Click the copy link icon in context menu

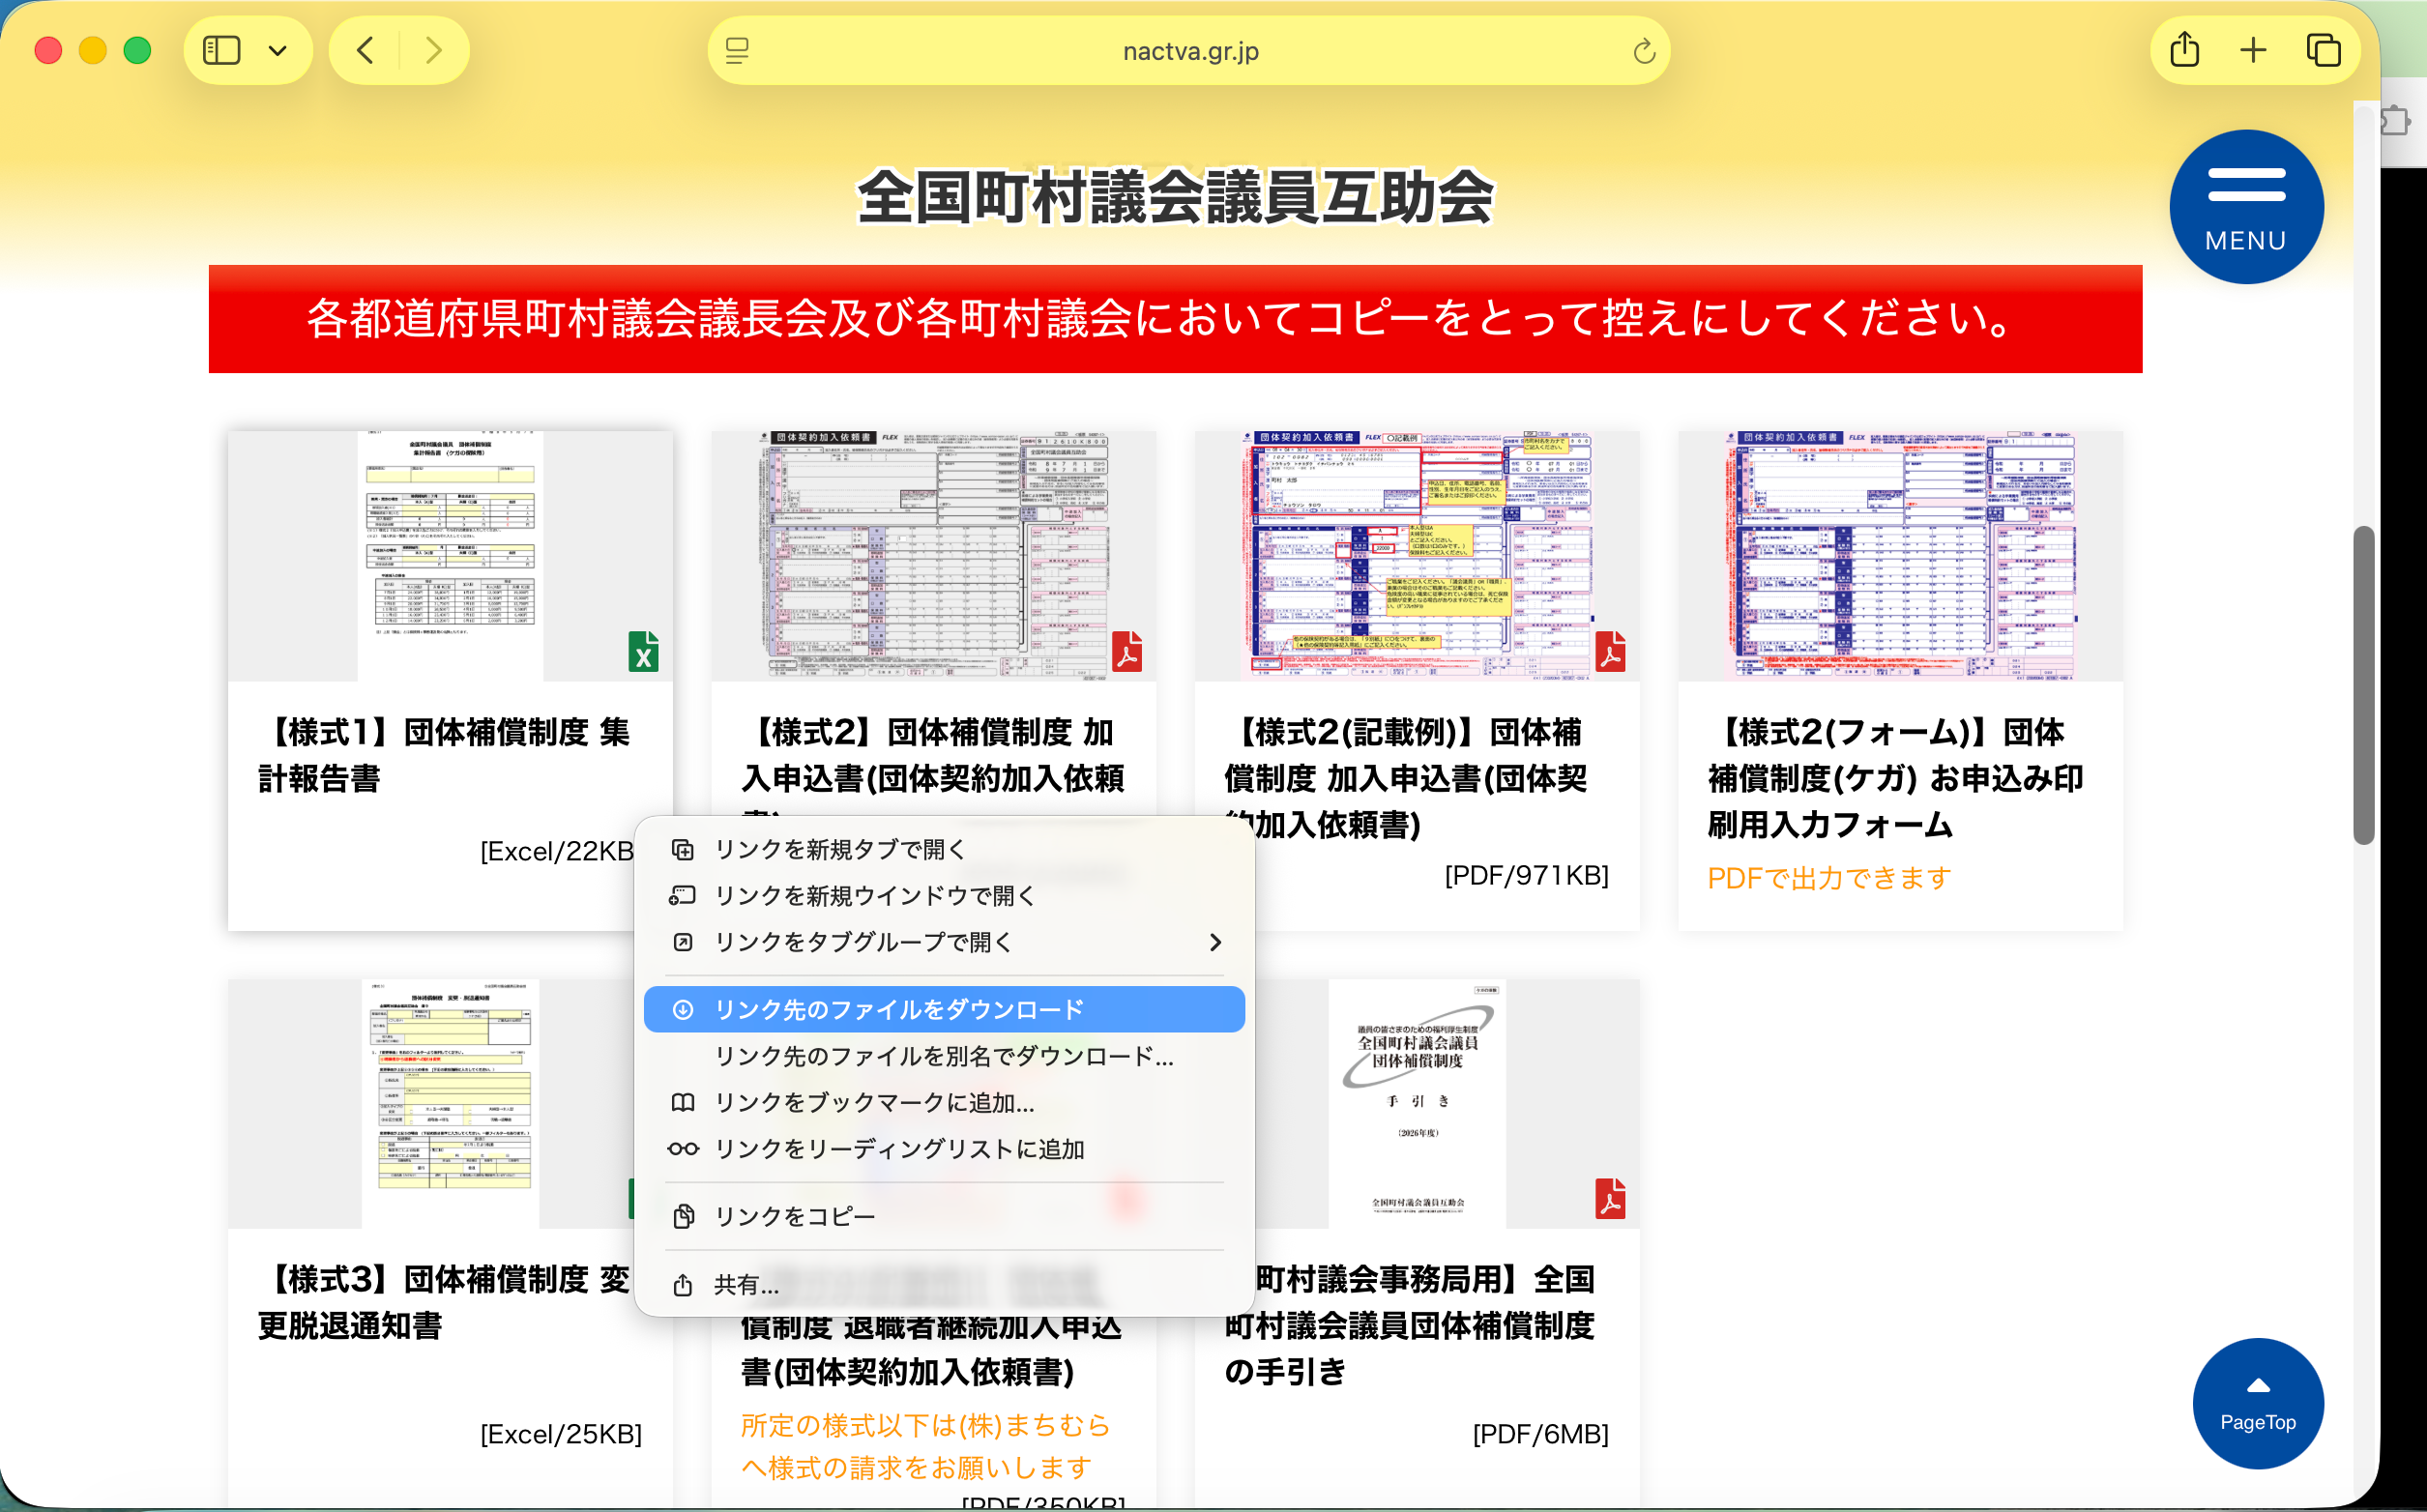tap(683, 1216)
